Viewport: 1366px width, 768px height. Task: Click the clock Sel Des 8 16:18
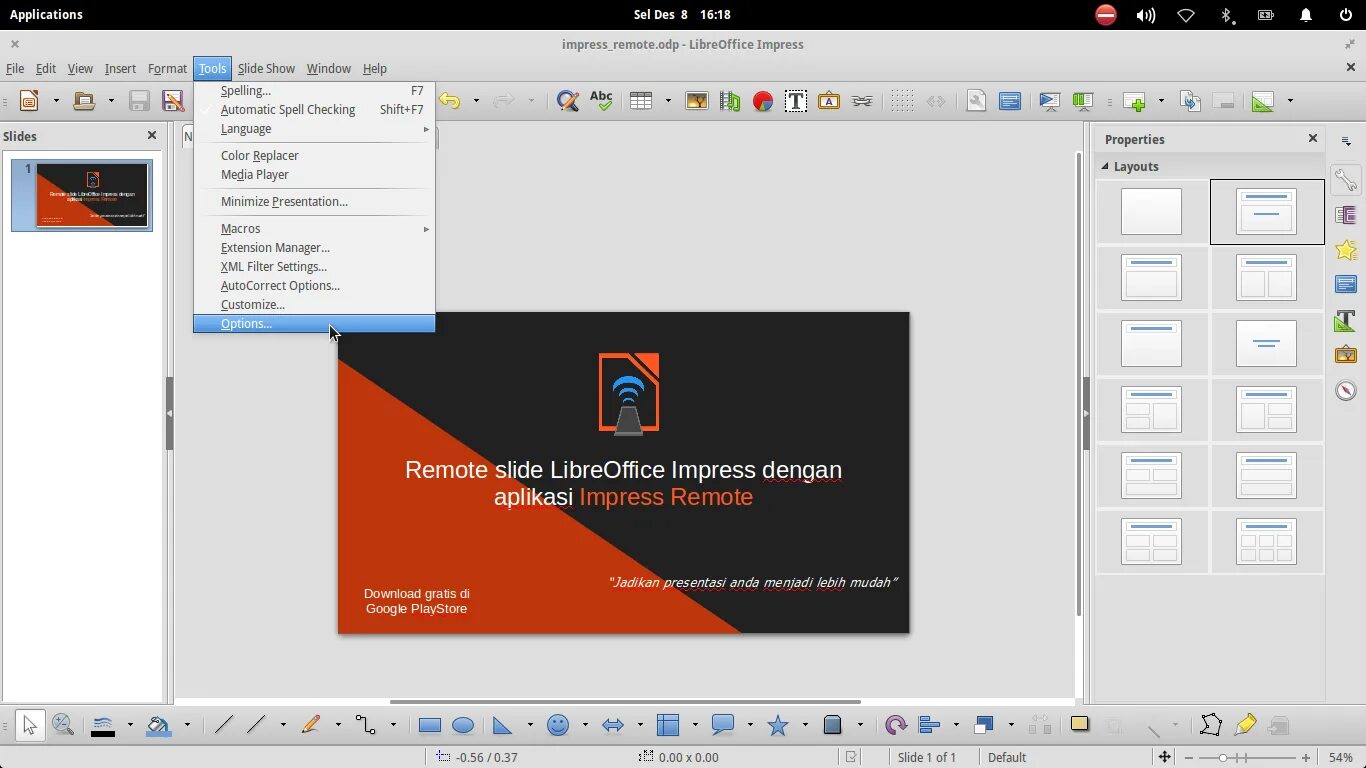[682, 14]
